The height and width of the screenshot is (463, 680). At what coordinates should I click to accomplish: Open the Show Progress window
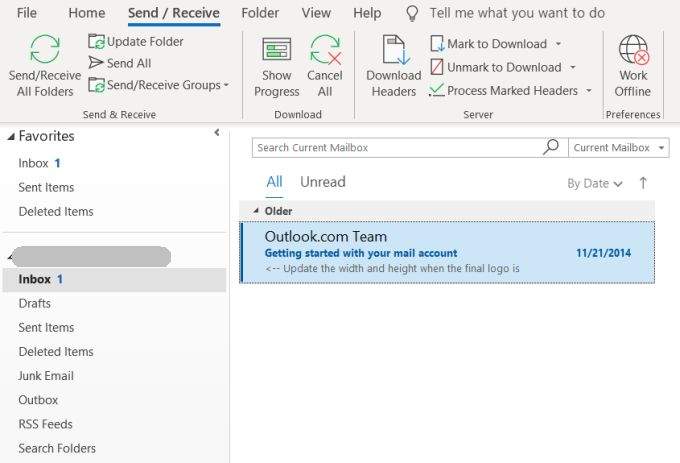click(277, 67)
